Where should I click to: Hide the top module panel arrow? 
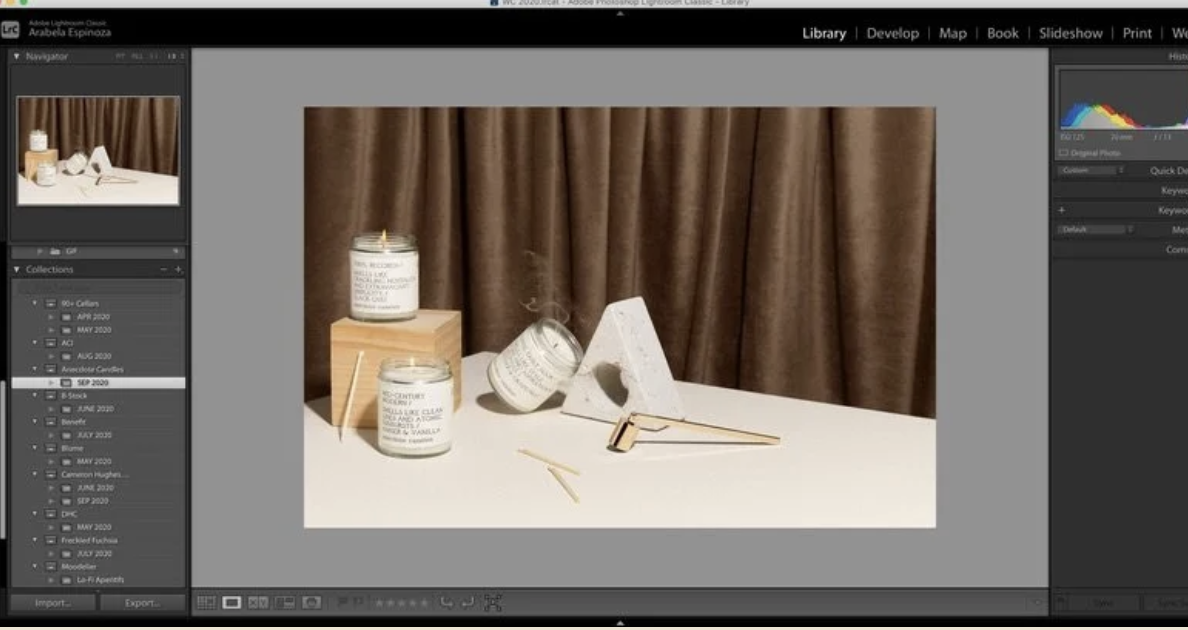[620, 14]
